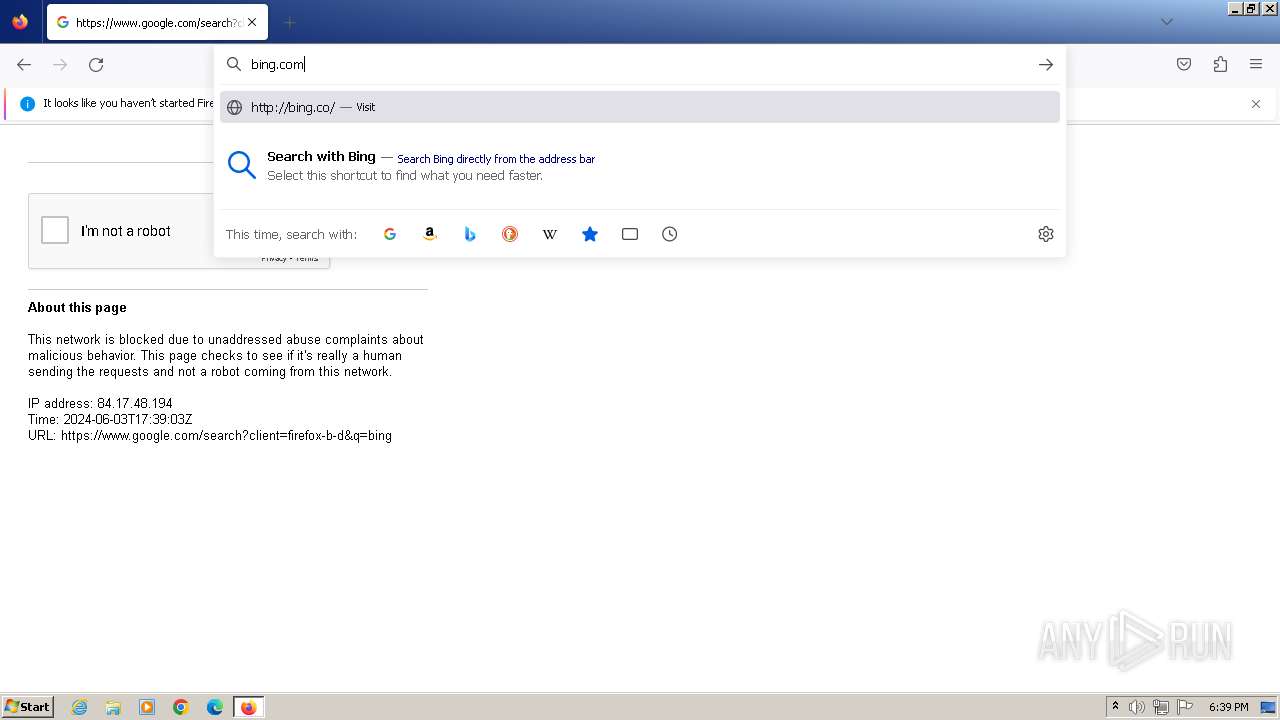The image size is (1280, 720).
Task: Launch Google Chrome from taskbar
Action: click(181, 707)
